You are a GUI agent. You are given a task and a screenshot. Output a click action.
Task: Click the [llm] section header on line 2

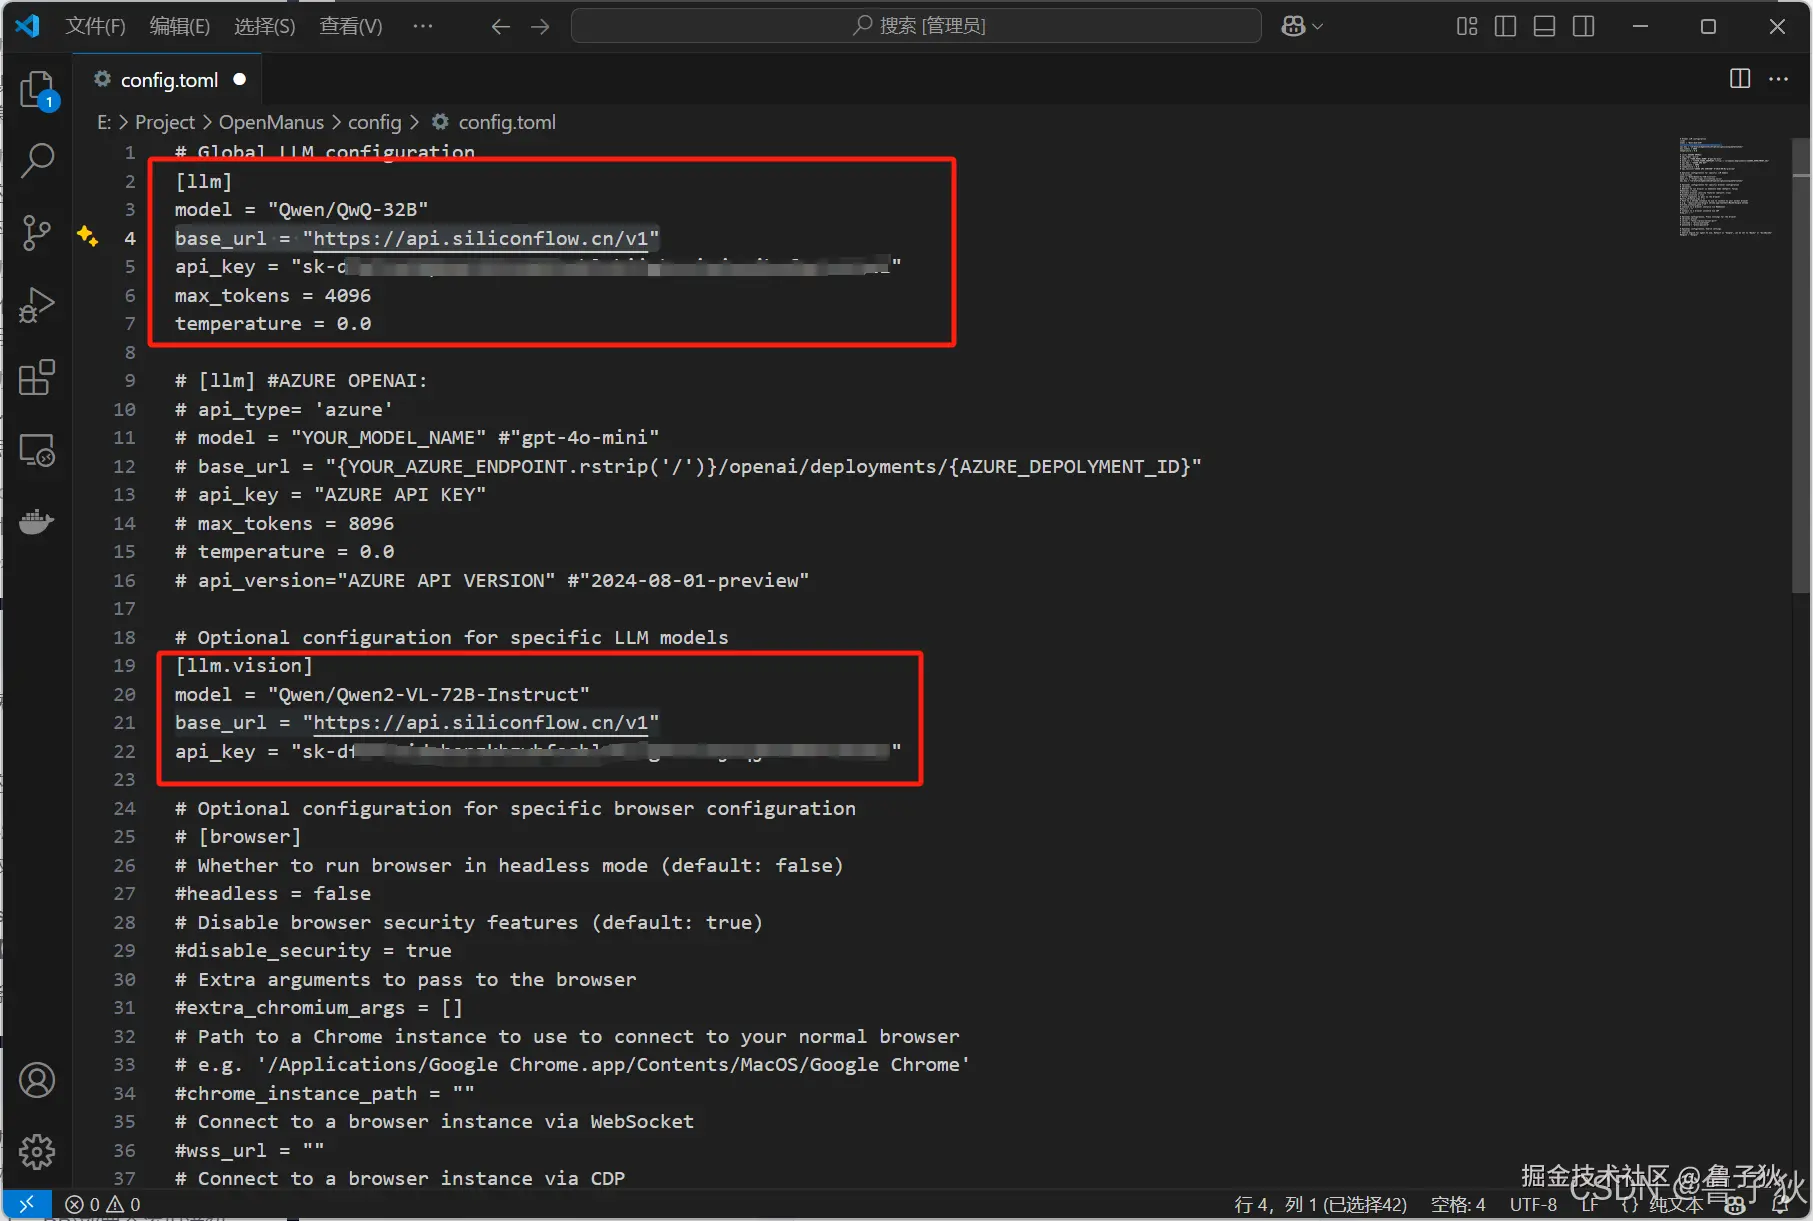point(203,182)
